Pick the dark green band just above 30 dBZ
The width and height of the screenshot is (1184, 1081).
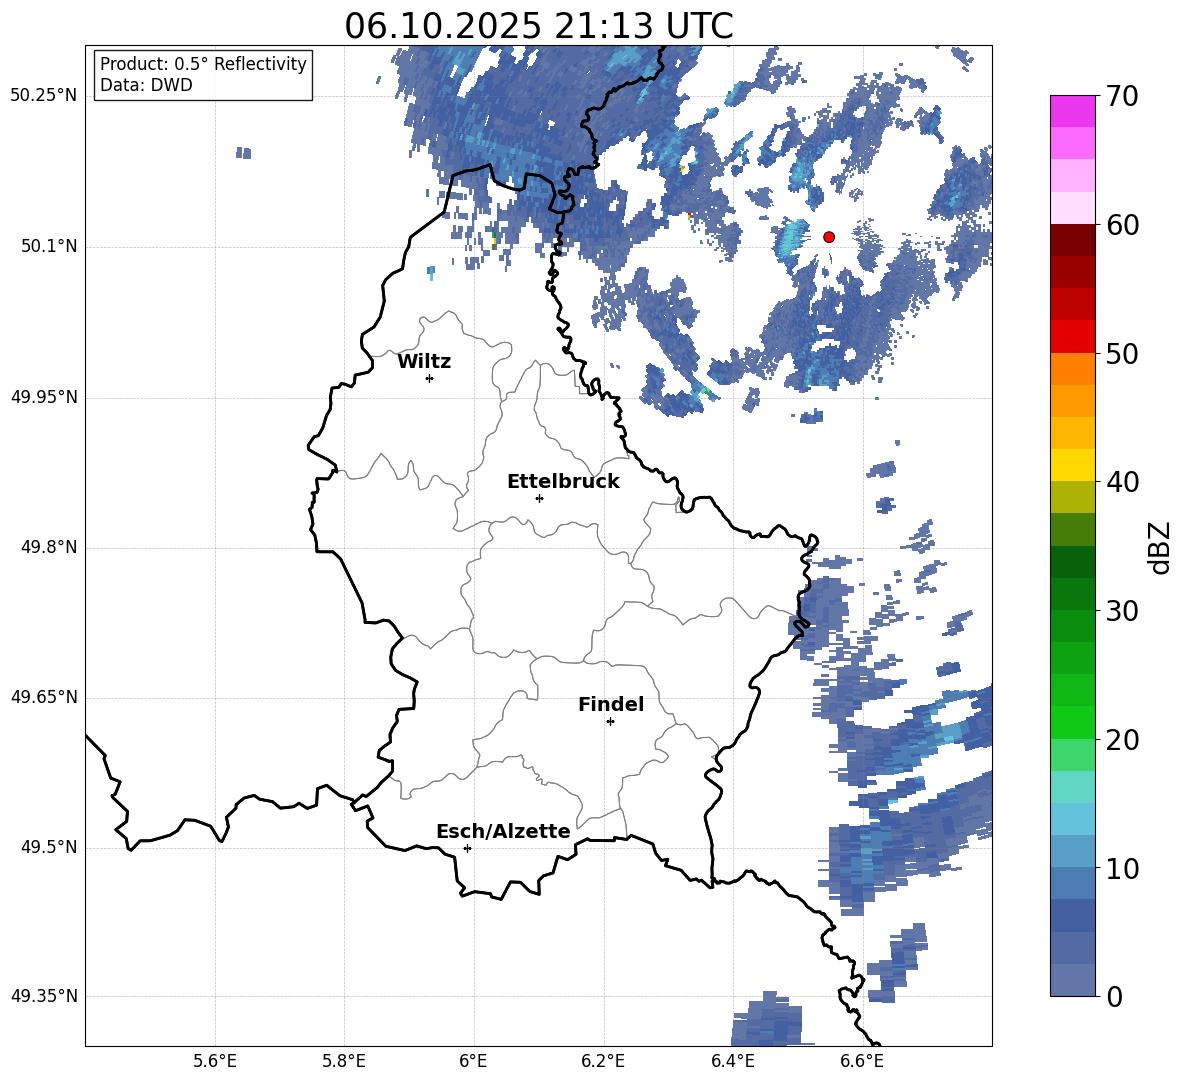click(1072, 594)
